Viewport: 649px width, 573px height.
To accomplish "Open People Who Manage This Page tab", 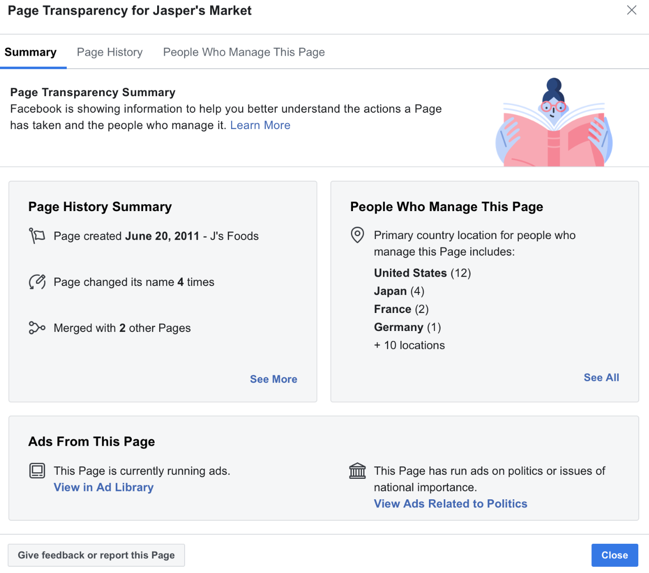I will 244,52.
